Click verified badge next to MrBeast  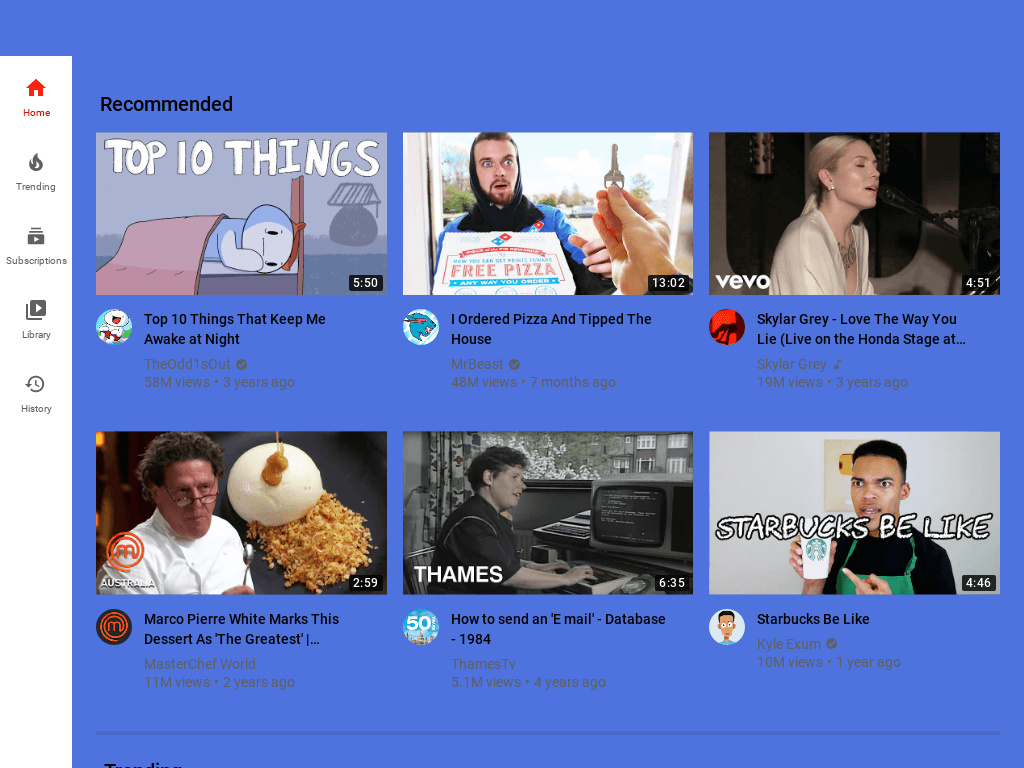click(x=515, y=364)
